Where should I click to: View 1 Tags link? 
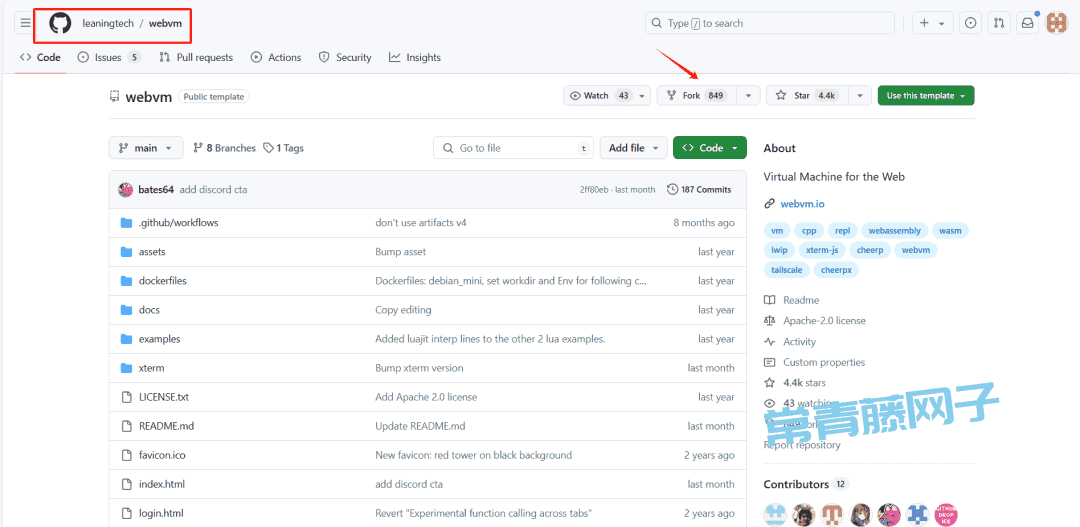click(x=284, y=148)
